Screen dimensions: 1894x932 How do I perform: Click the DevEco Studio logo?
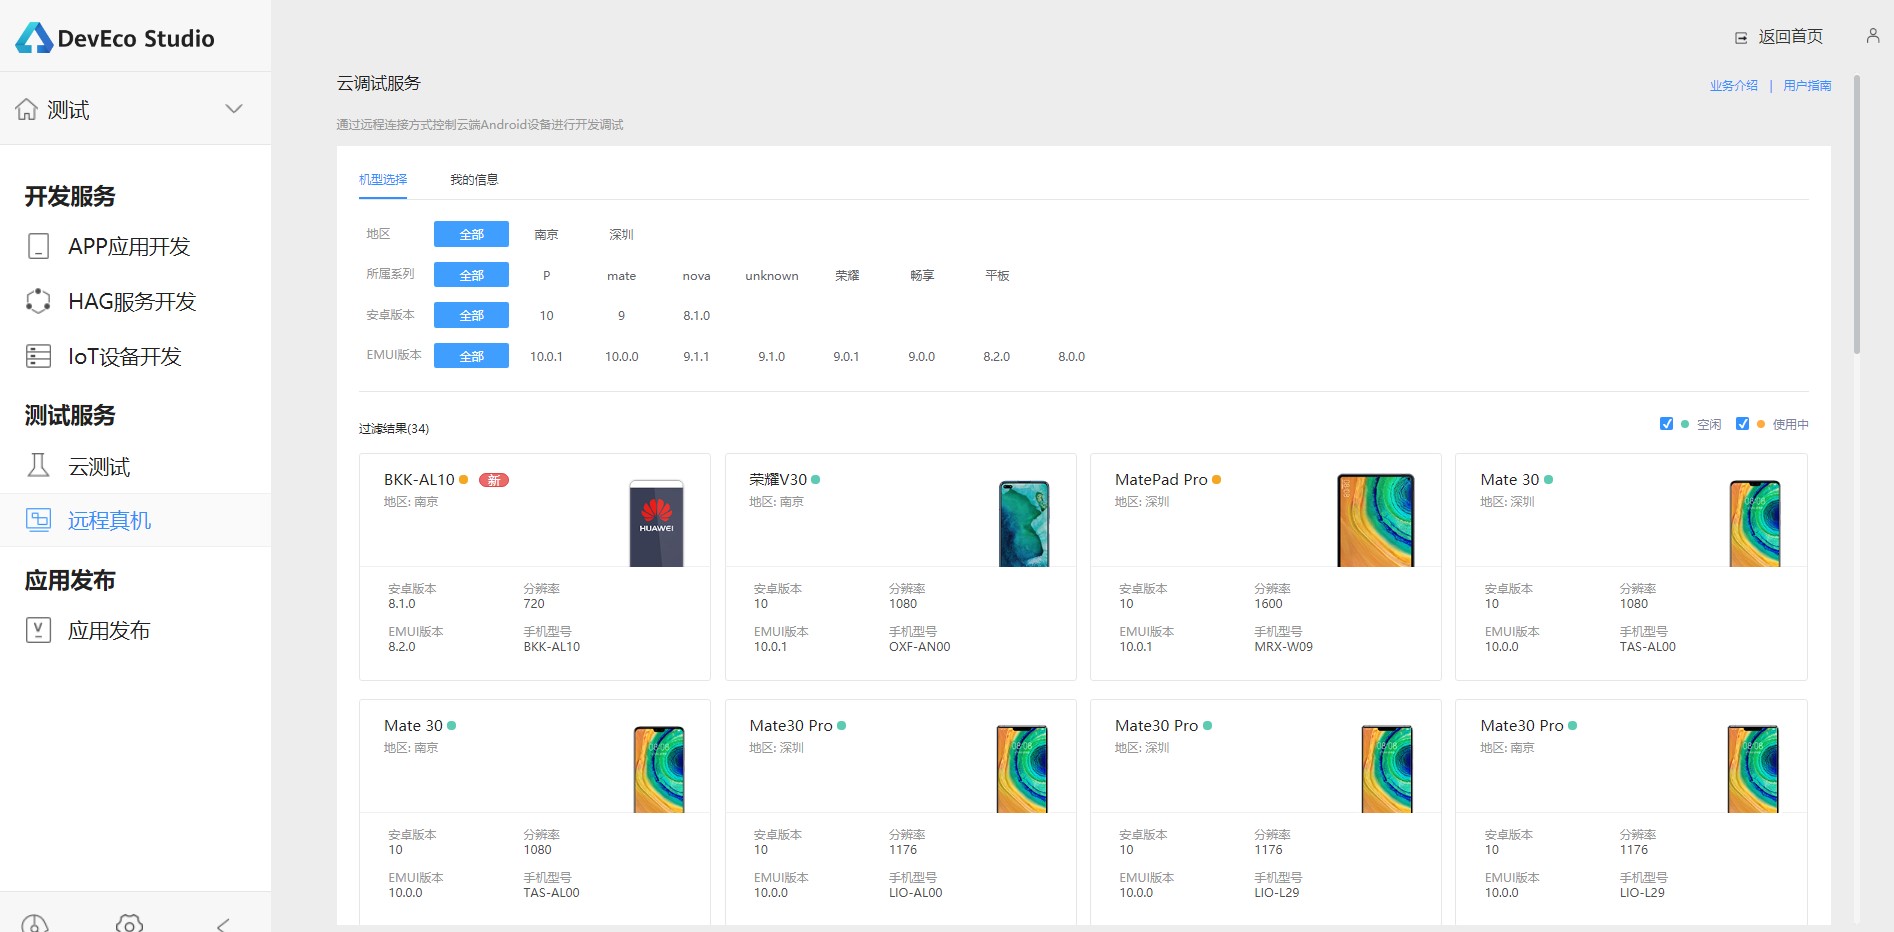(115, 38)
